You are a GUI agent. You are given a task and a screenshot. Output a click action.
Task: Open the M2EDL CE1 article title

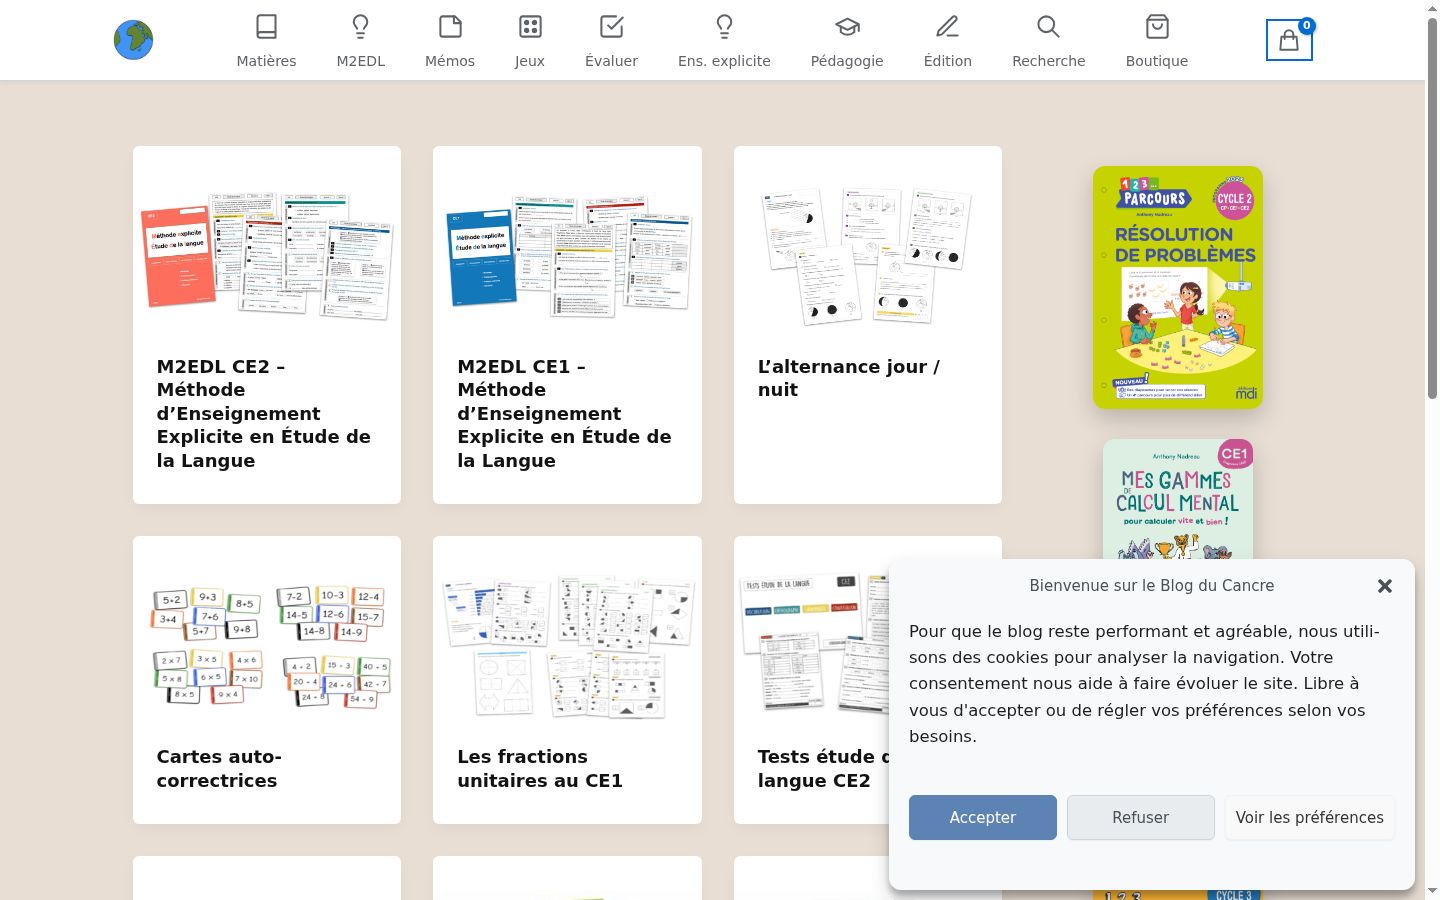click(x=564, y=413)
